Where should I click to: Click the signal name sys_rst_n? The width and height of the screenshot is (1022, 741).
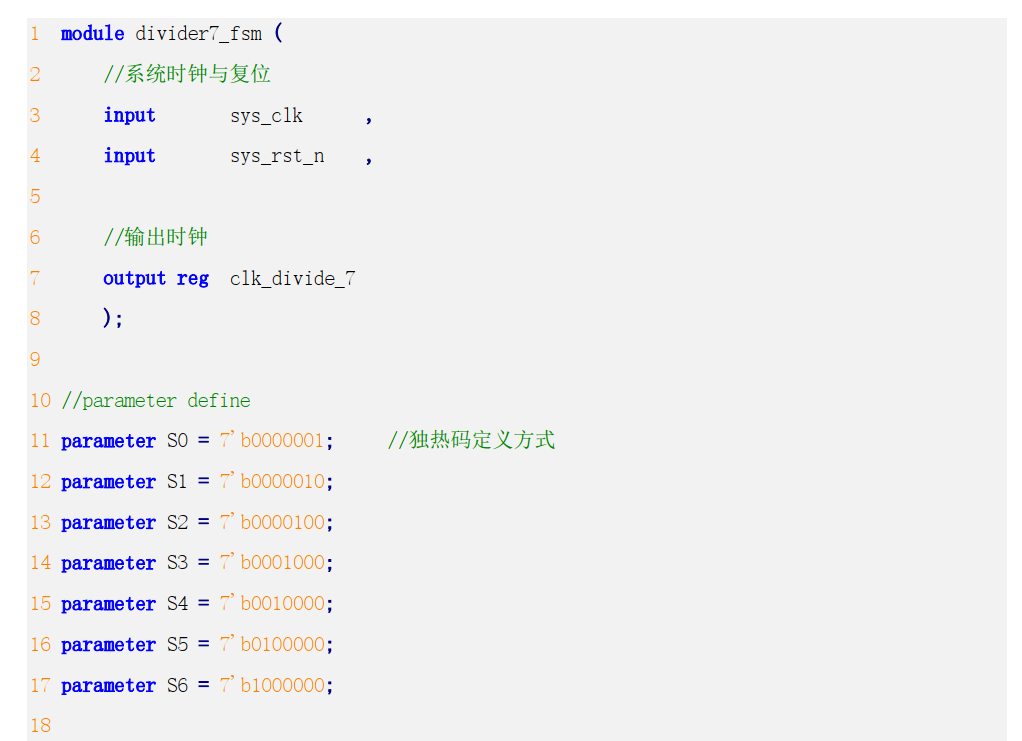pyautogui.click(x=277, y=156)
